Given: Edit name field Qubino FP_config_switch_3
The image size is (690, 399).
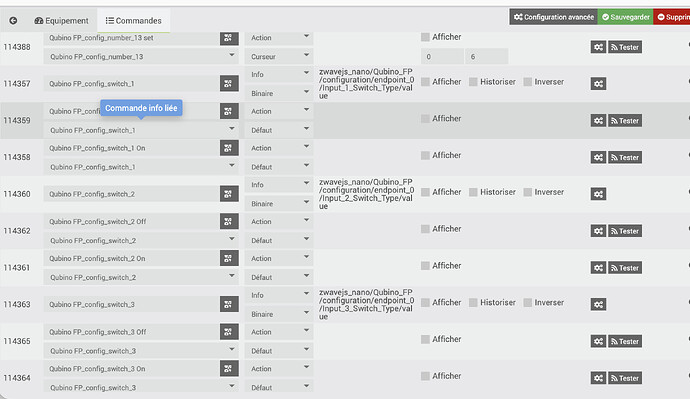Looking at the screenshot, I should pos(132,304).
